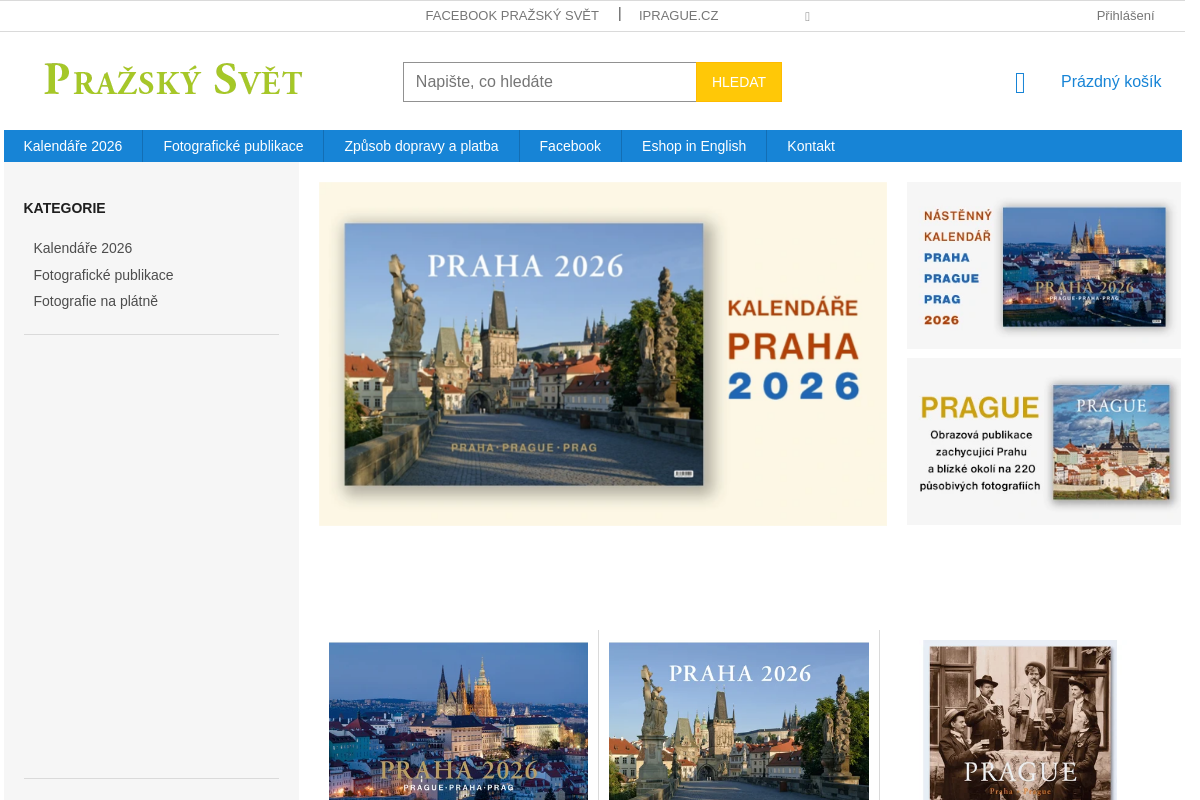Click the KATEGORIE sidebar heading

point(65,208)
